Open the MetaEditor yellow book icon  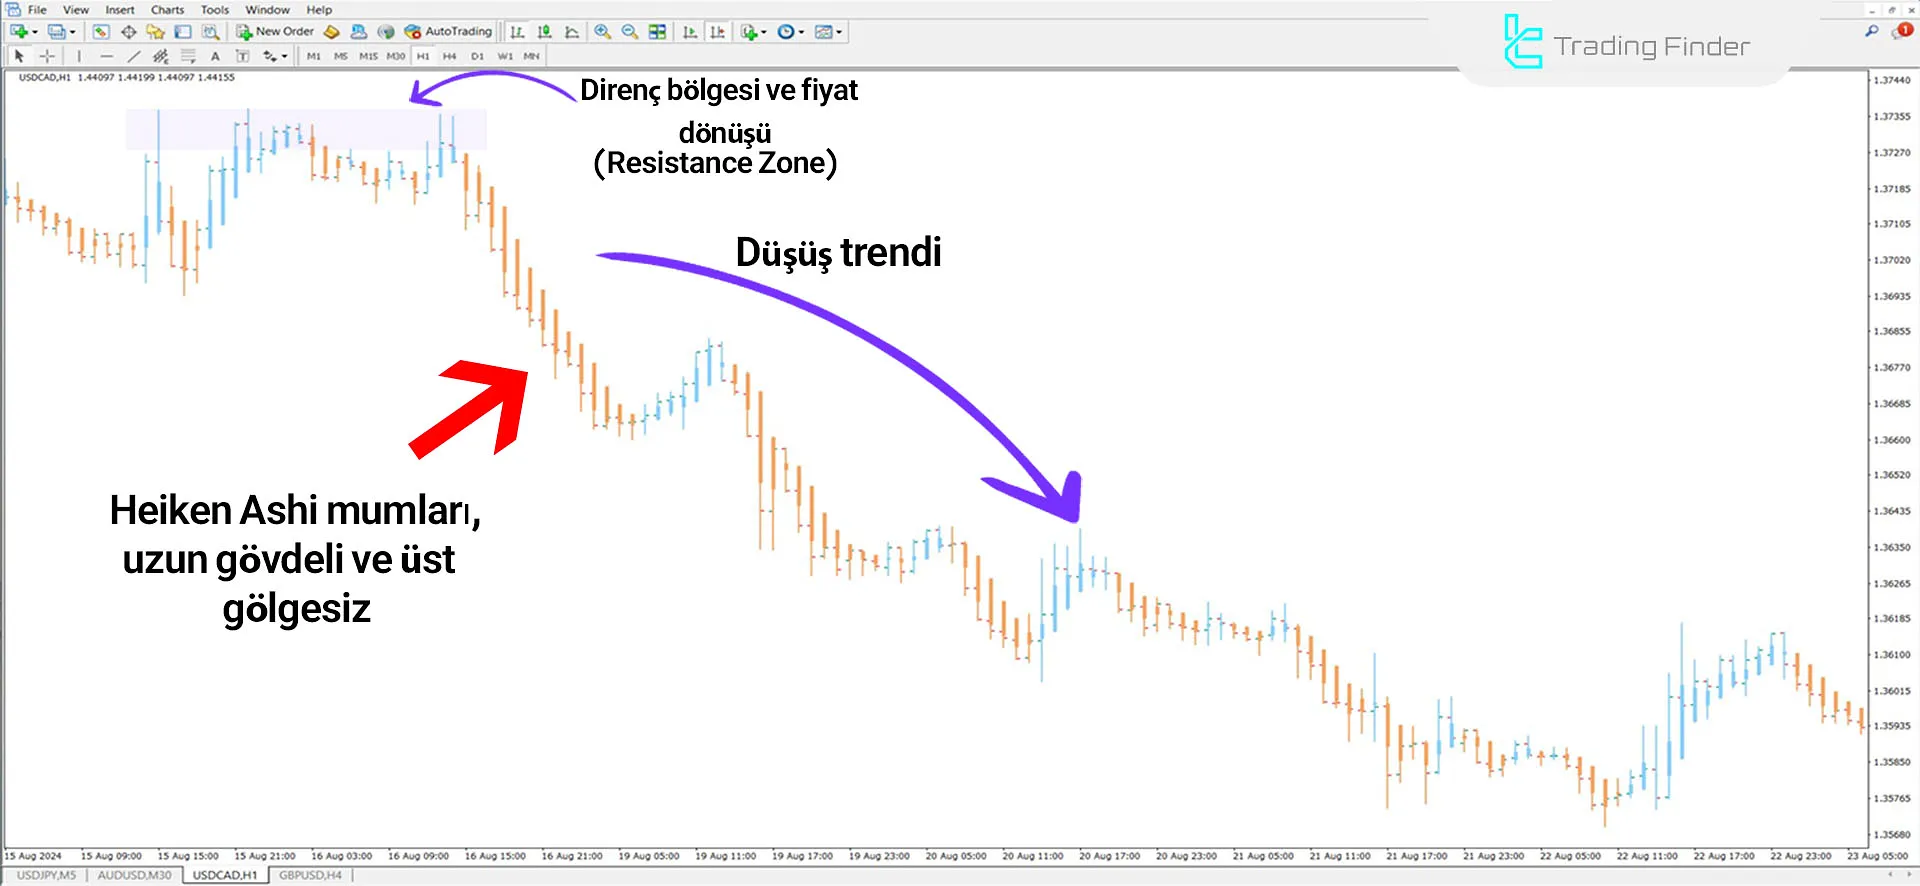(331, 32)
